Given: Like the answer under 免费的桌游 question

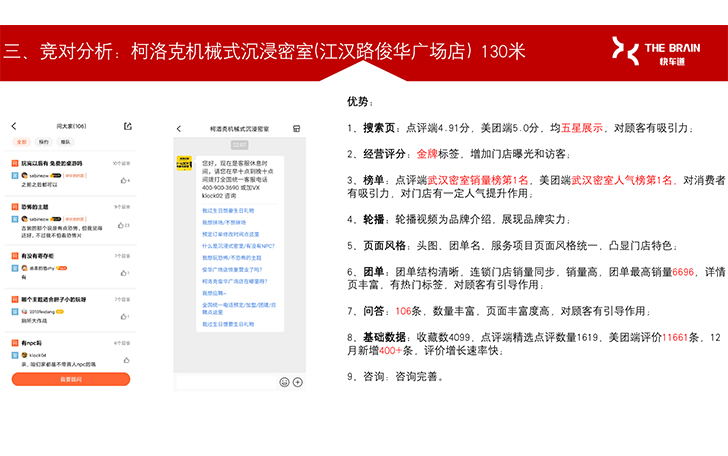Looking at the screenshot, I should coord(125,180).
